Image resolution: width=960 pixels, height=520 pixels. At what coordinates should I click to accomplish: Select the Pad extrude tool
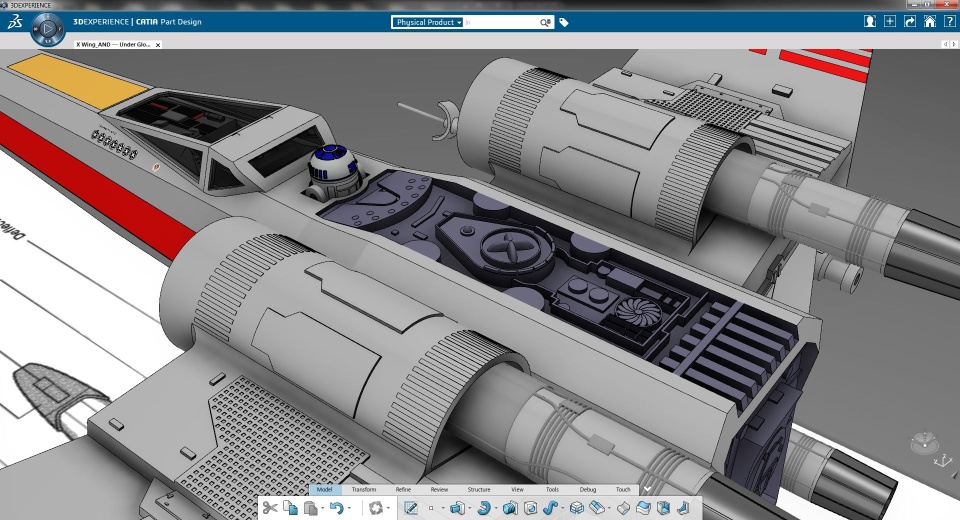point(457,508)
